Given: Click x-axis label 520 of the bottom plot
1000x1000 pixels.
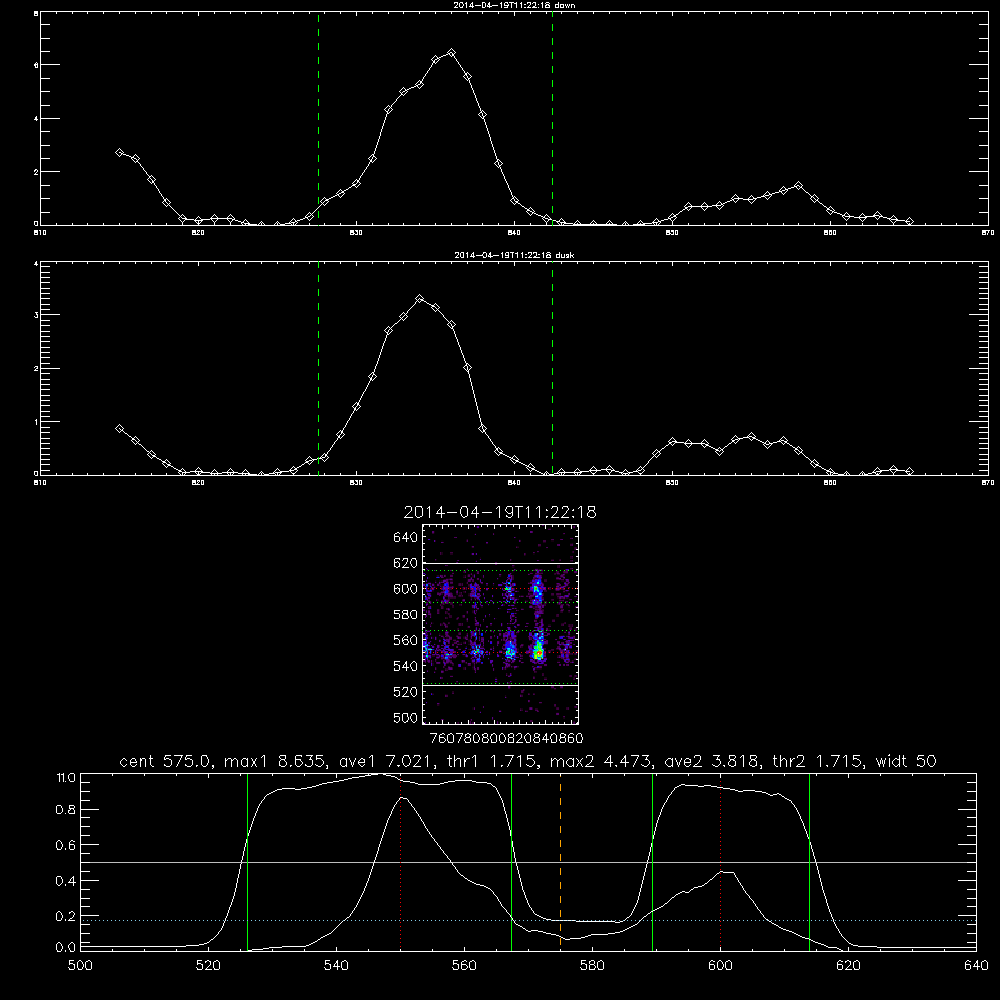Looking at the screenshot, I should [x=208, y=966].
